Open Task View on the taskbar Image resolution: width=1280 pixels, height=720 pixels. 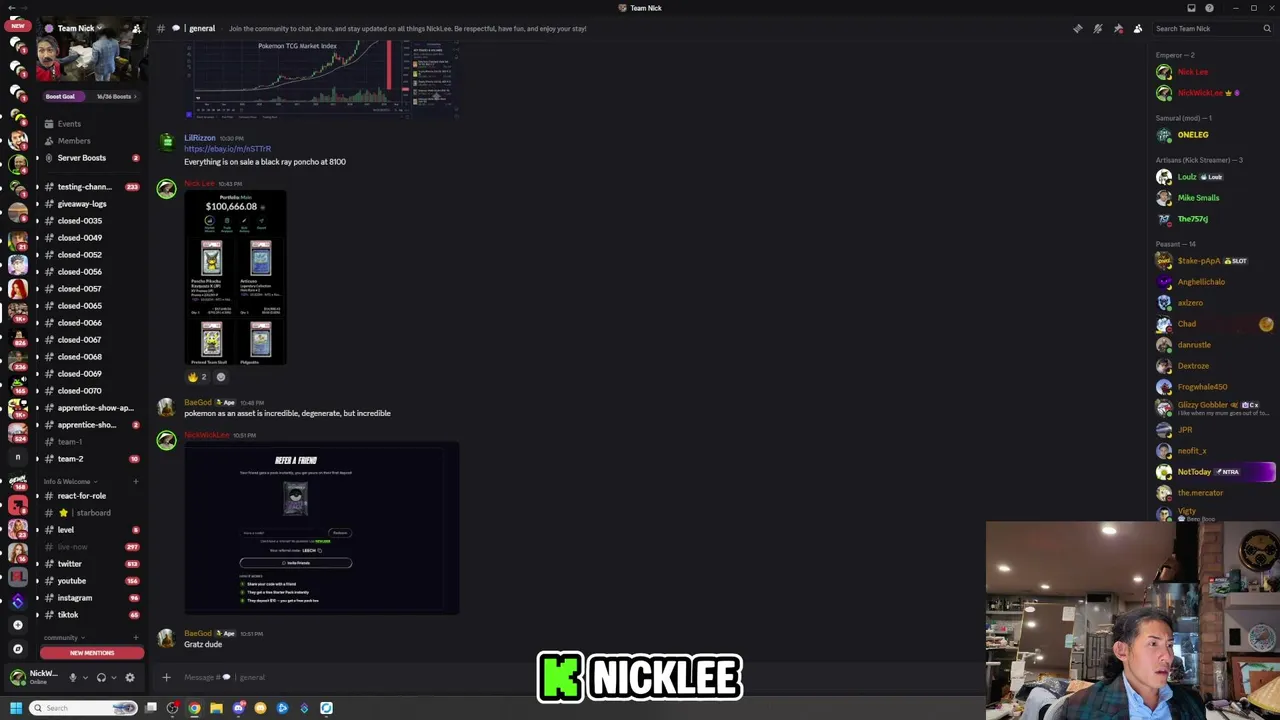[151, 708]
